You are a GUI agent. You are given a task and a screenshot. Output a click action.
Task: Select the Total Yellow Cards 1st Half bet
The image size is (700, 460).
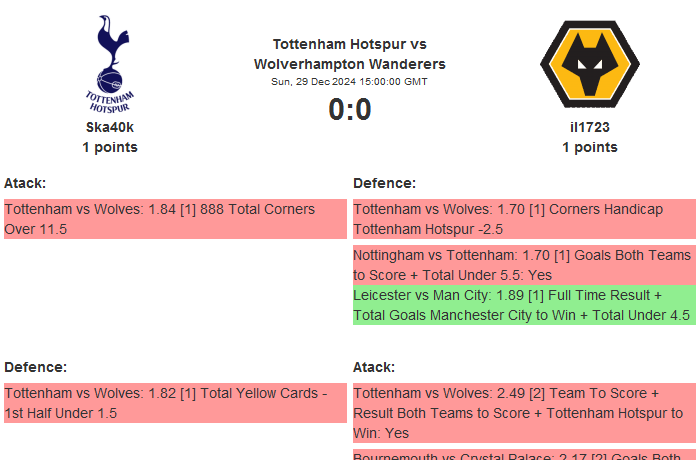tap(175, 403)
